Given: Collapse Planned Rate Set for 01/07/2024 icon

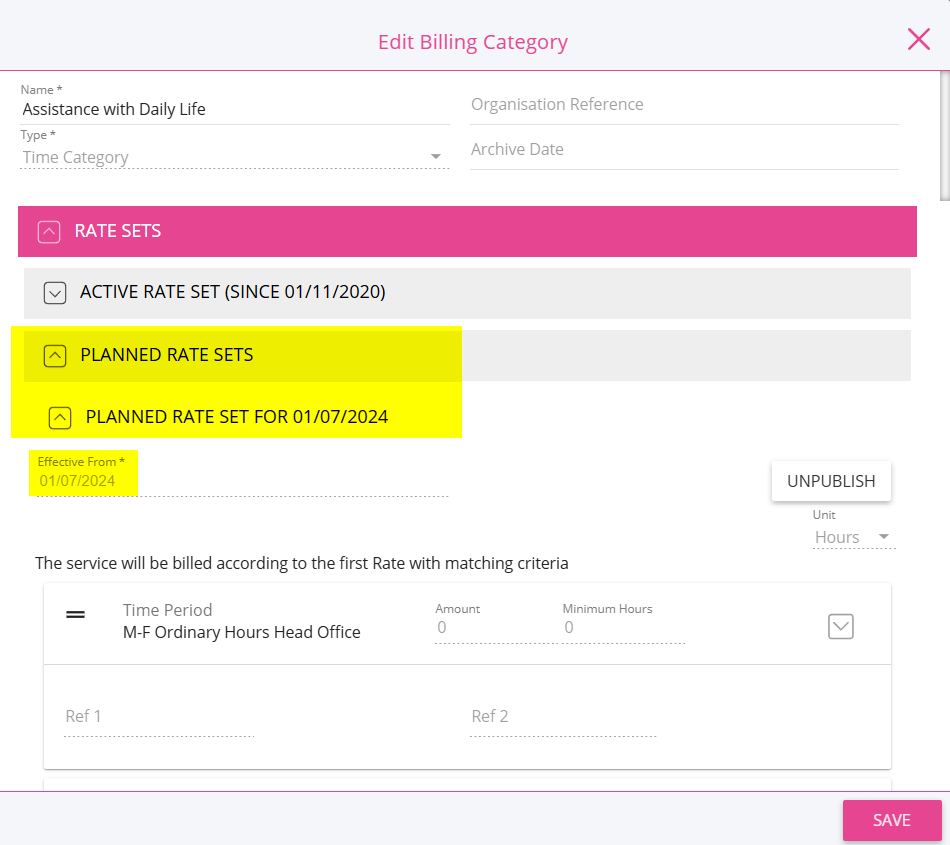Looking at the screenshot, I should [60, 418].
